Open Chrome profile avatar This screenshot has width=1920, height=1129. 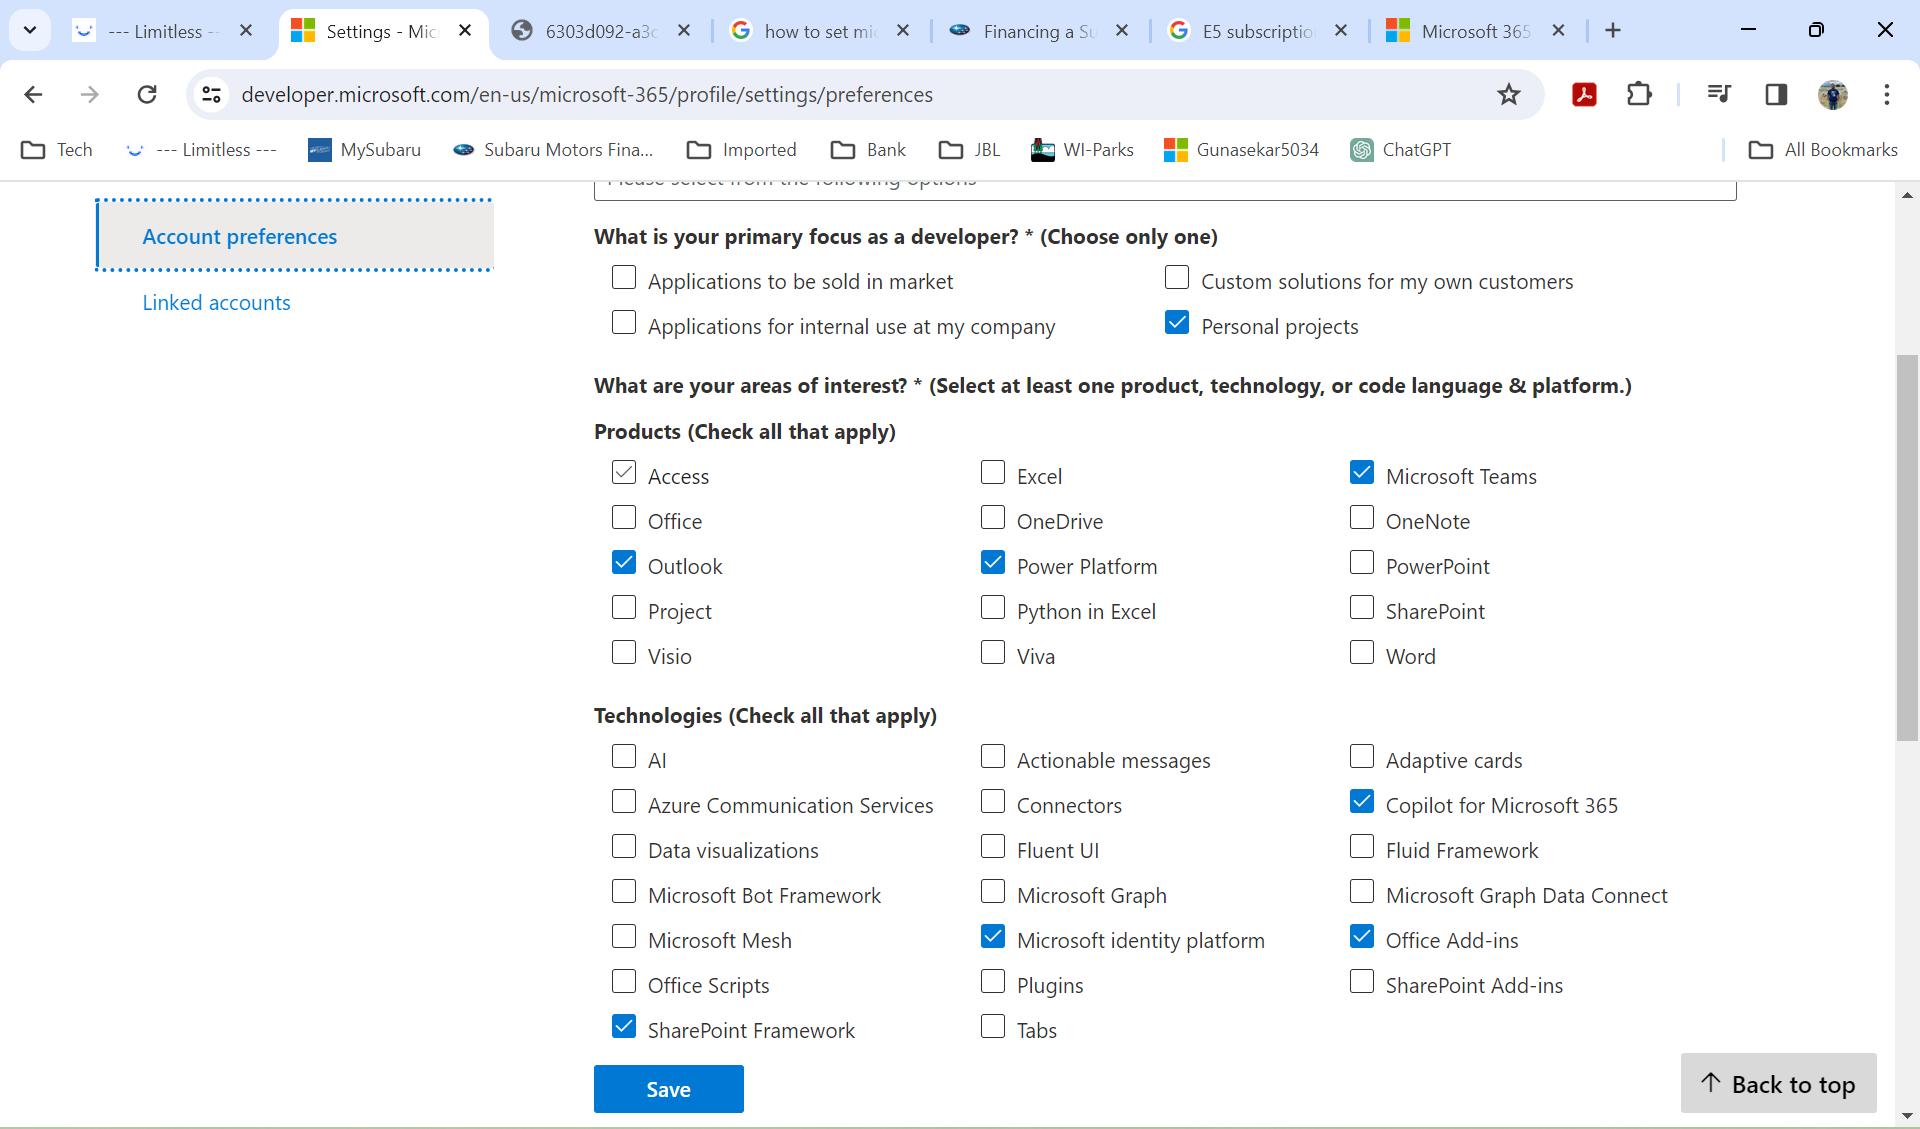(x=1832, y=94)
